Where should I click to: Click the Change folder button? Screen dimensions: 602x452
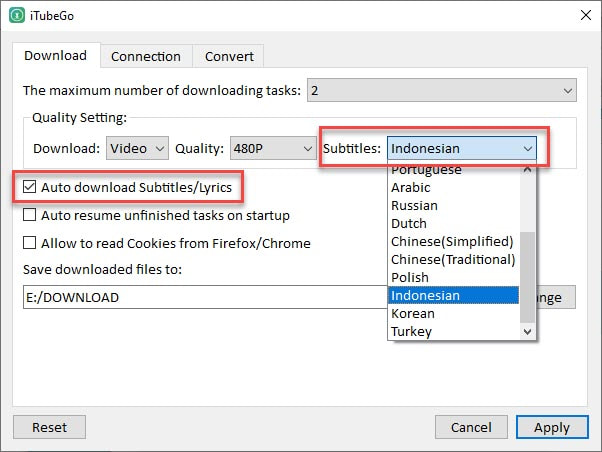[556, 297]
